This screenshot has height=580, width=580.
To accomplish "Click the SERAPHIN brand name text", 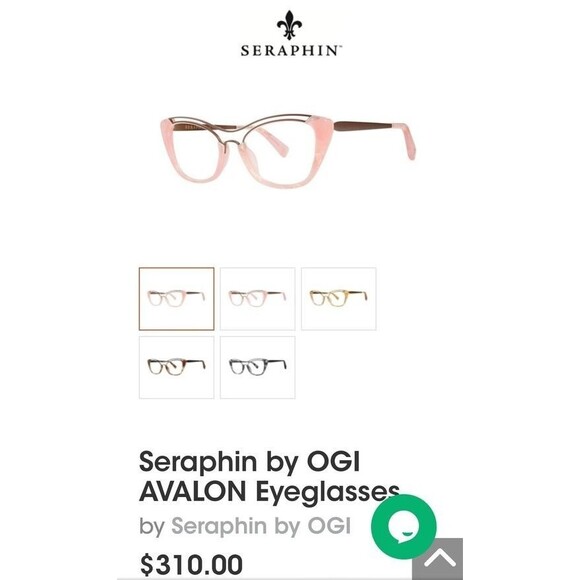I will click(291, 51).
